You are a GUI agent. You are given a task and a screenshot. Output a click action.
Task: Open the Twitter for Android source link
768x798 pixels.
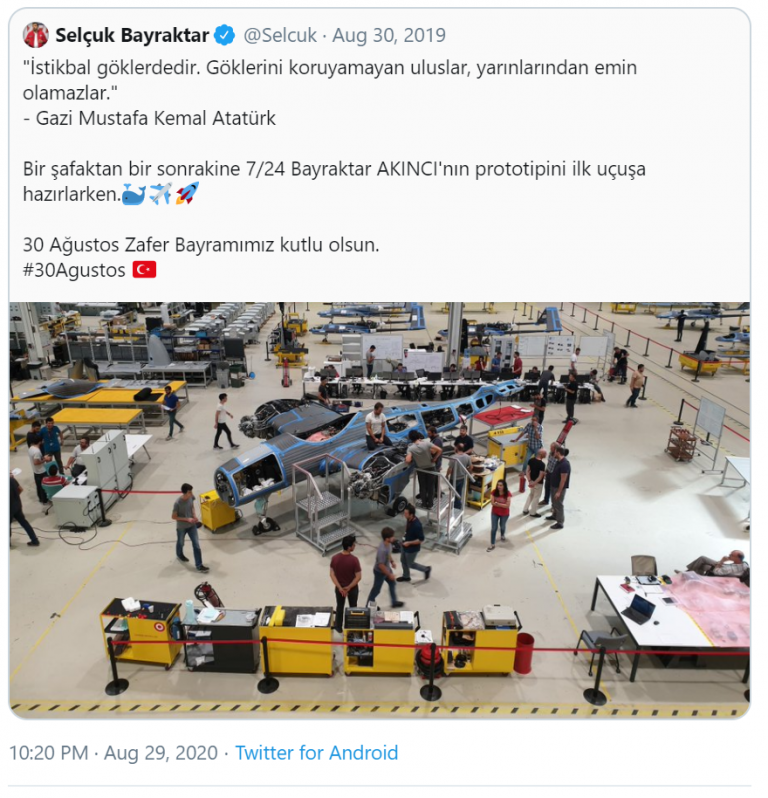click(x=317, y=753)
